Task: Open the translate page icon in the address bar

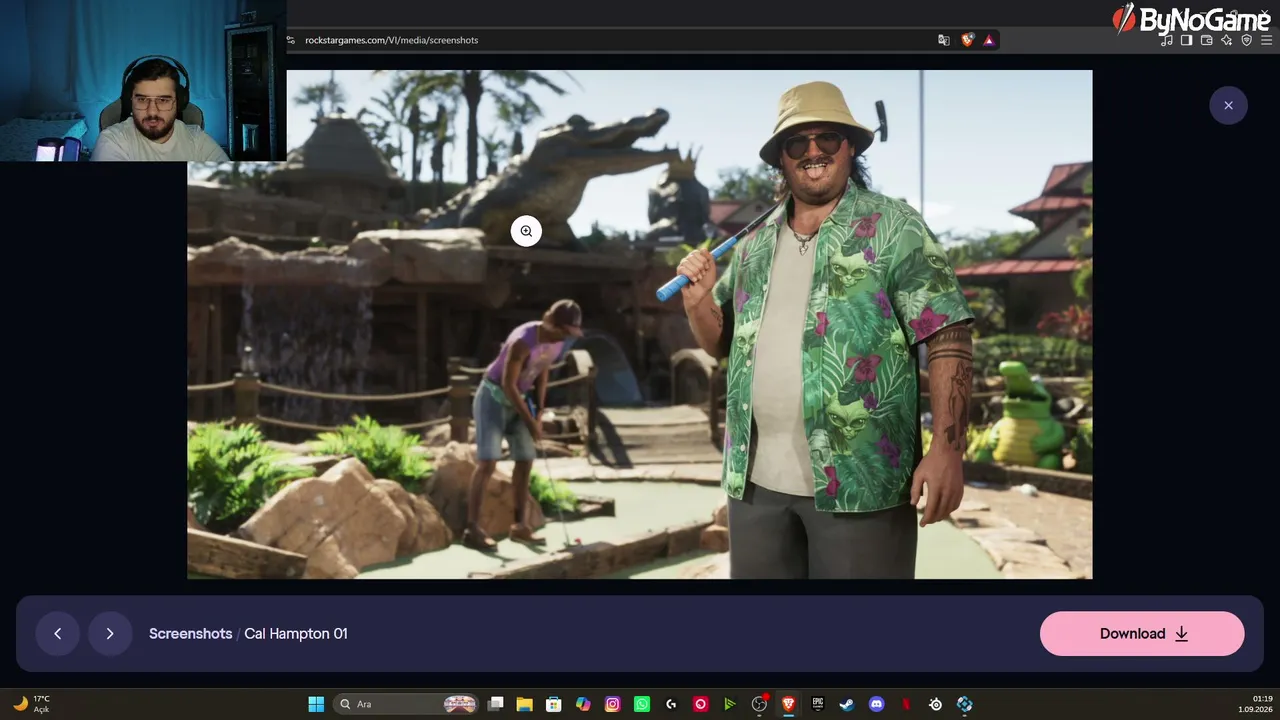Action: (x=943, y=40)
